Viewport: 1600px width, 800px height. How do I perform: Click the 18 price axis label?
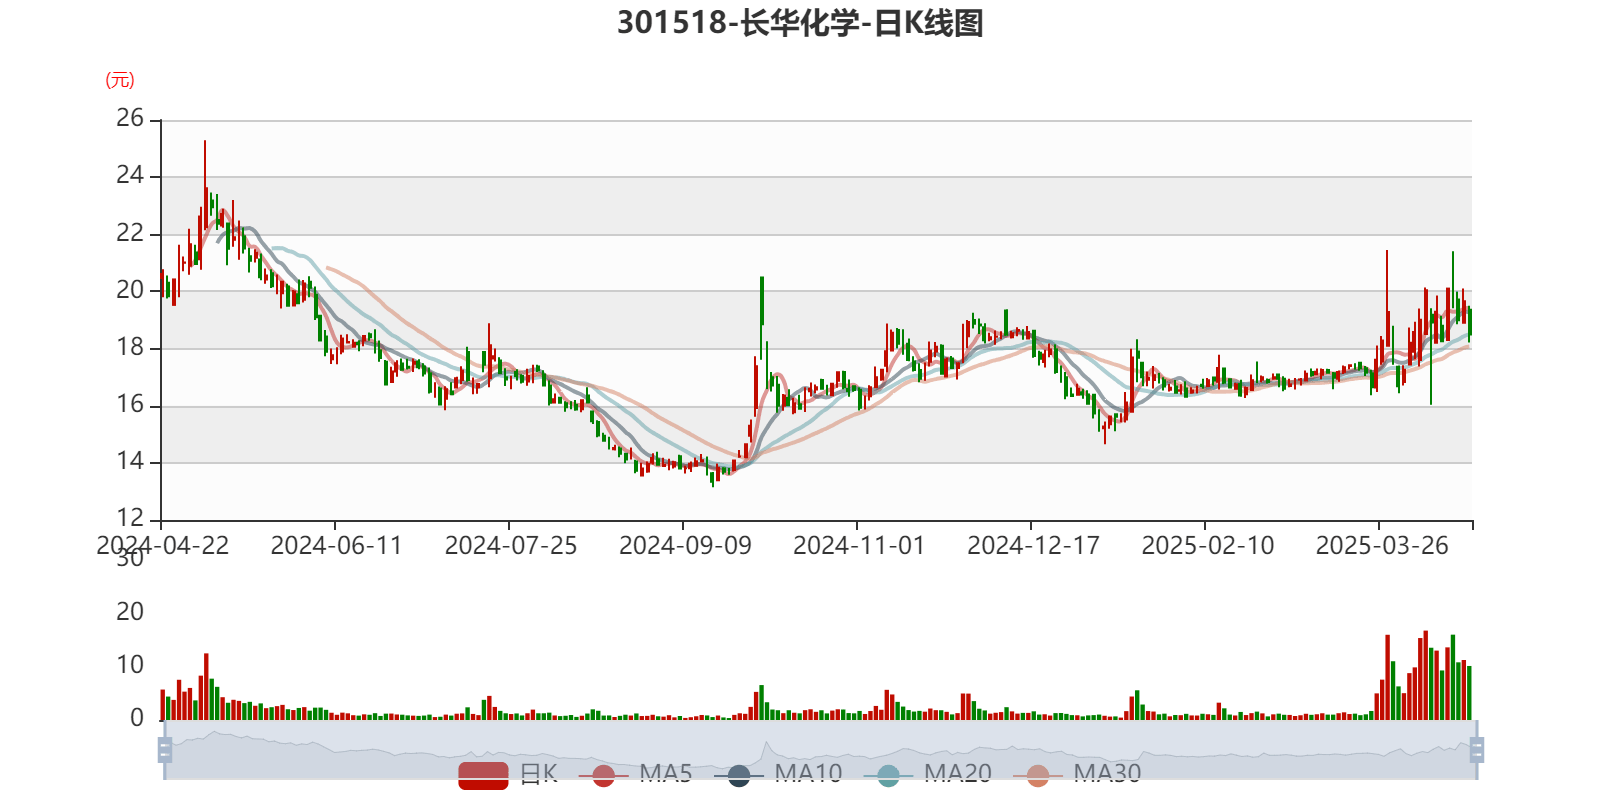click(x=130, y=347)
